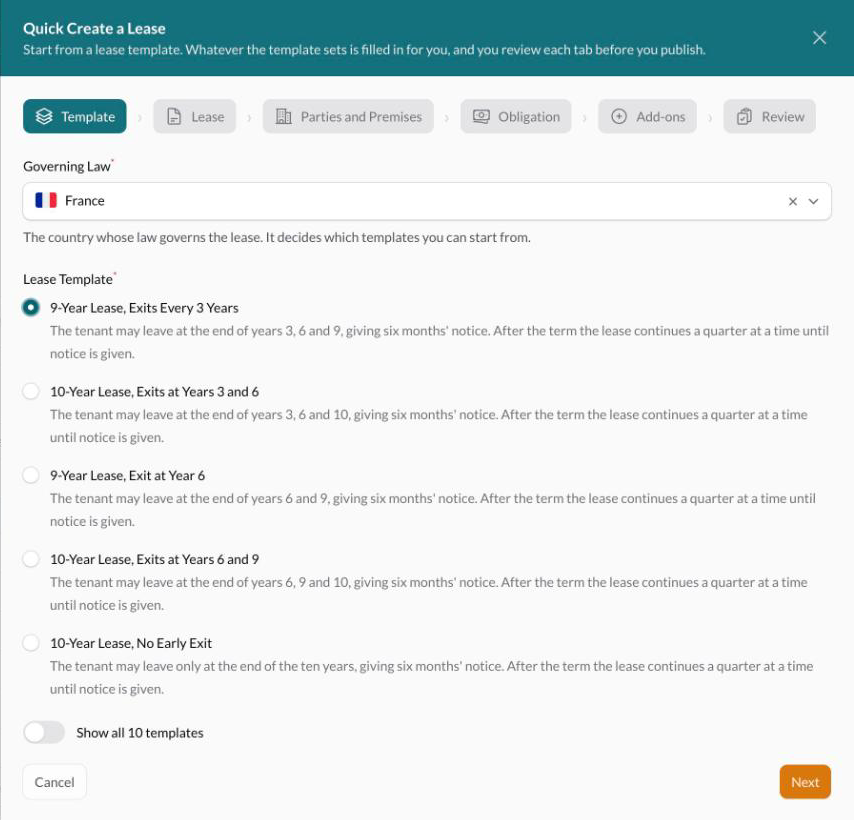Click the "Show all 10 templates" label
Image resolution: width=854 pixels, height=820 pixels.
140,733
